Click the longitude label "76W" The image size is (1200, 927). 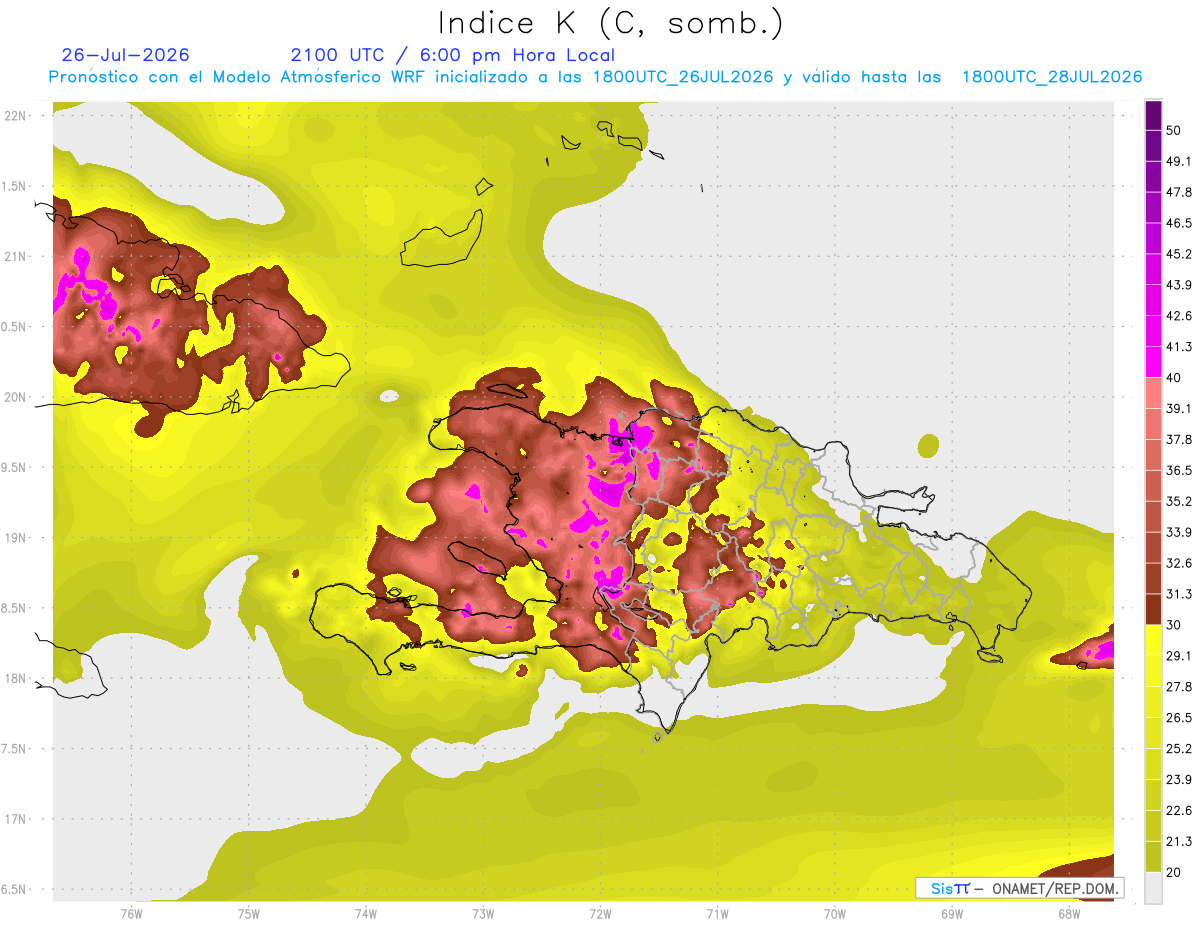[x=131, y=914]
